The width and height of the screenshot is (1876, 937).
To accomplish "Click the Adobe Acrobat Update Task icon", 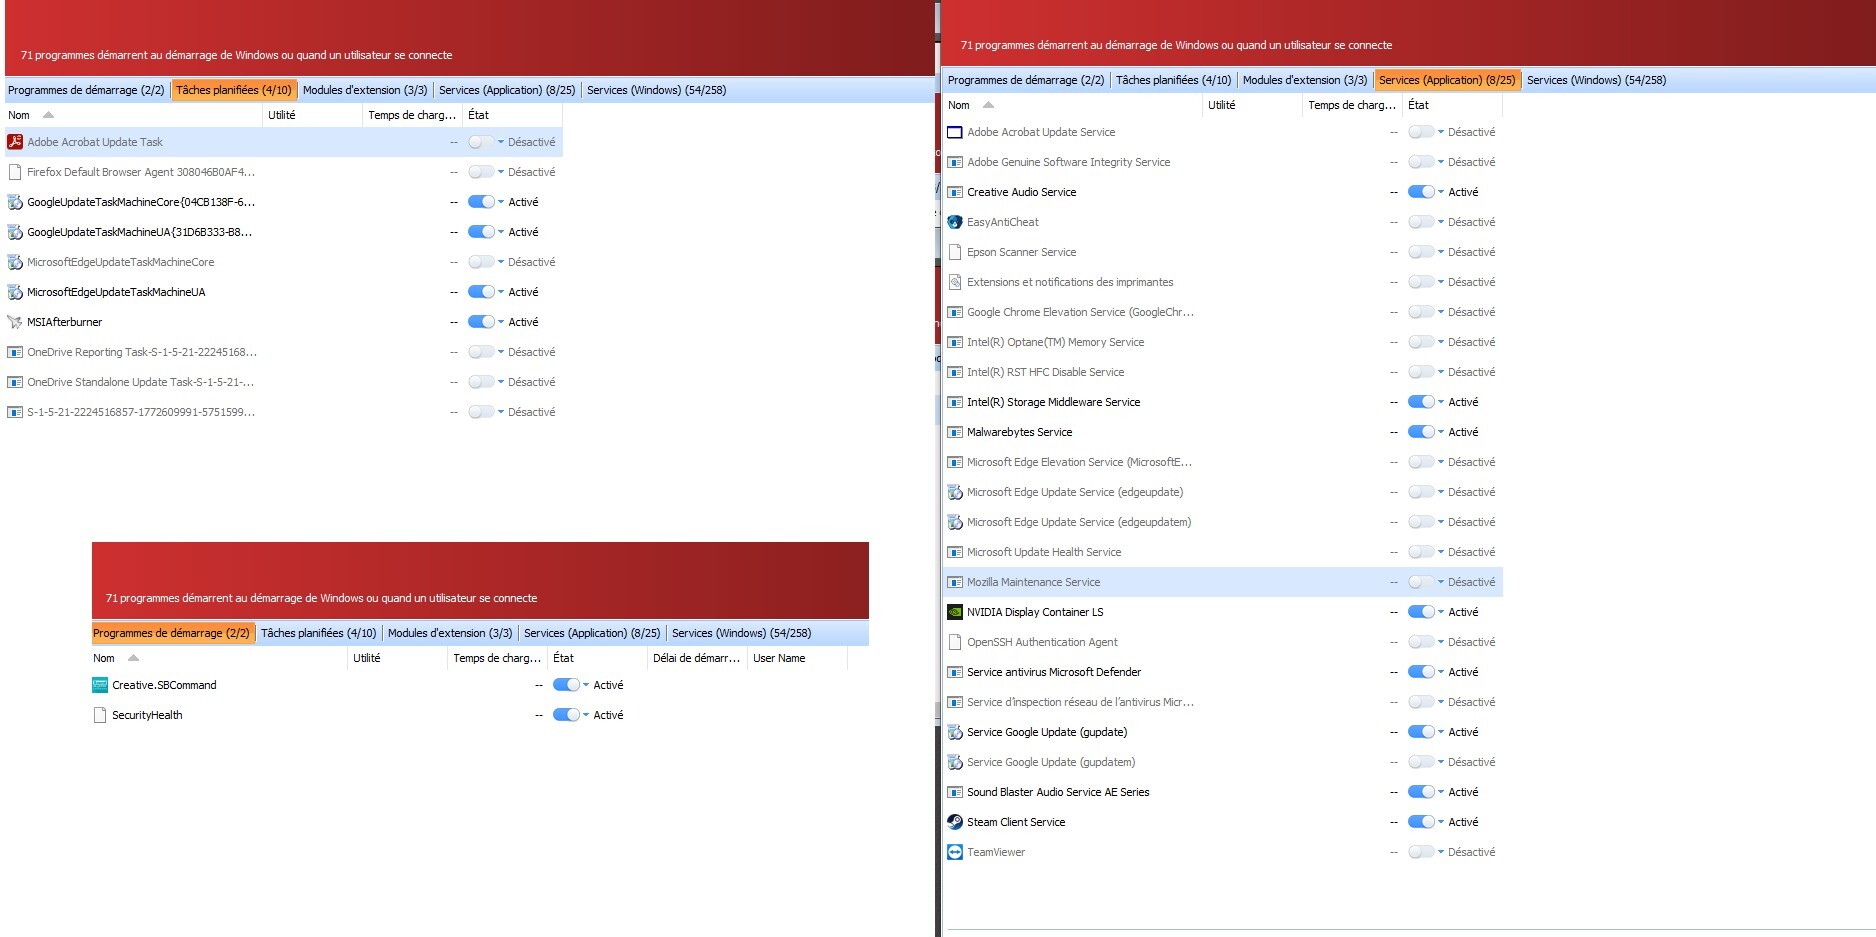I will click(x=15, y=142).
